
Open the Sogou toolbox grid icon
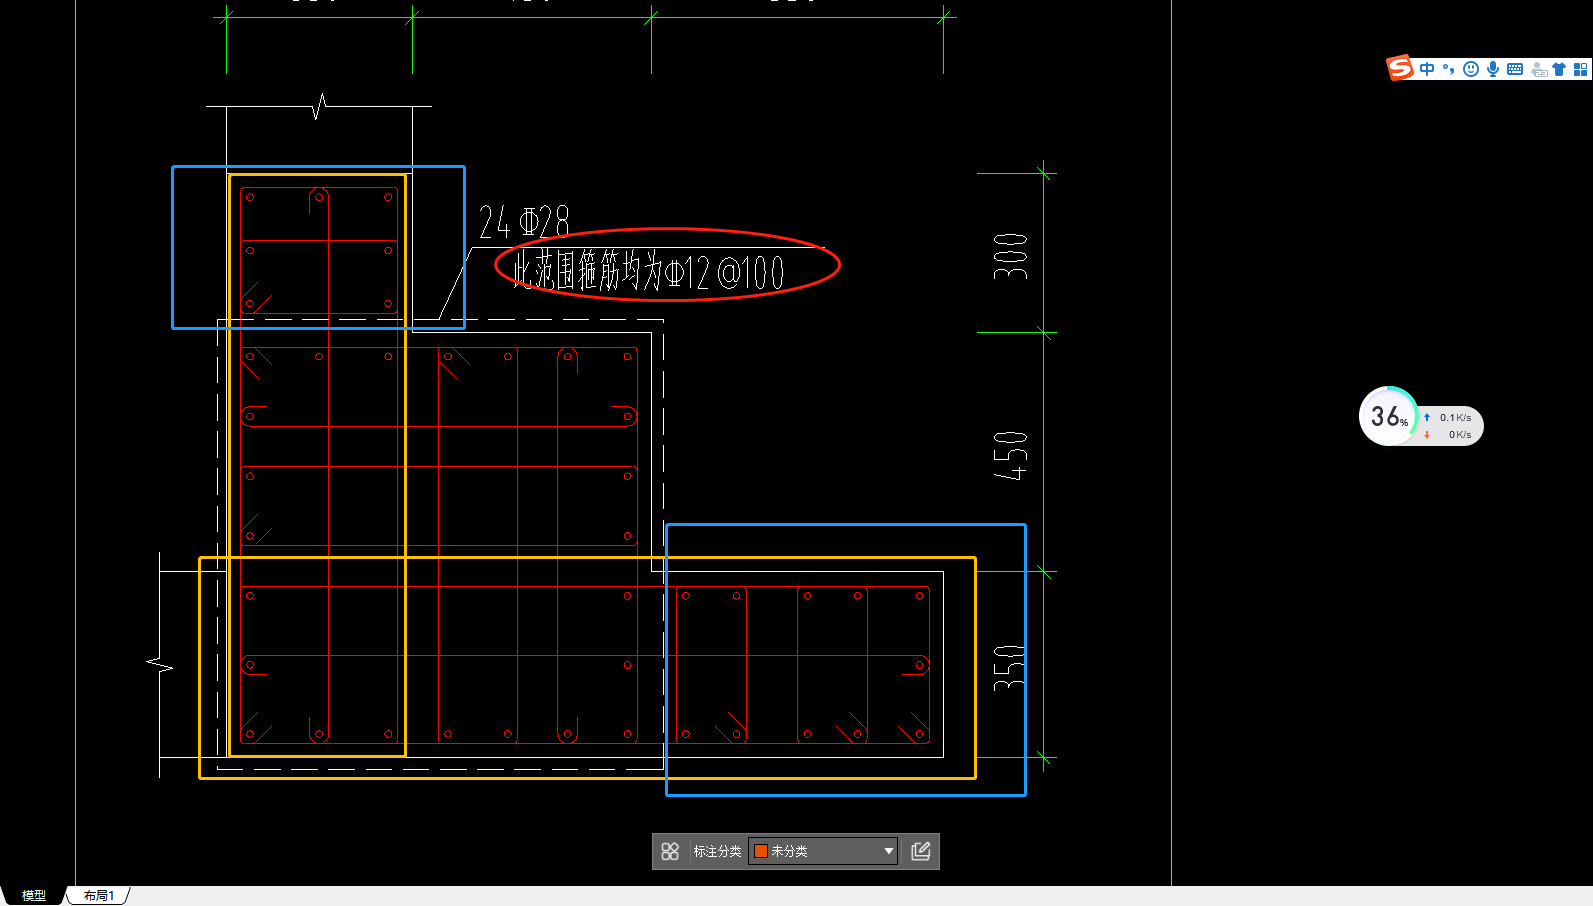coord(1581,69)
